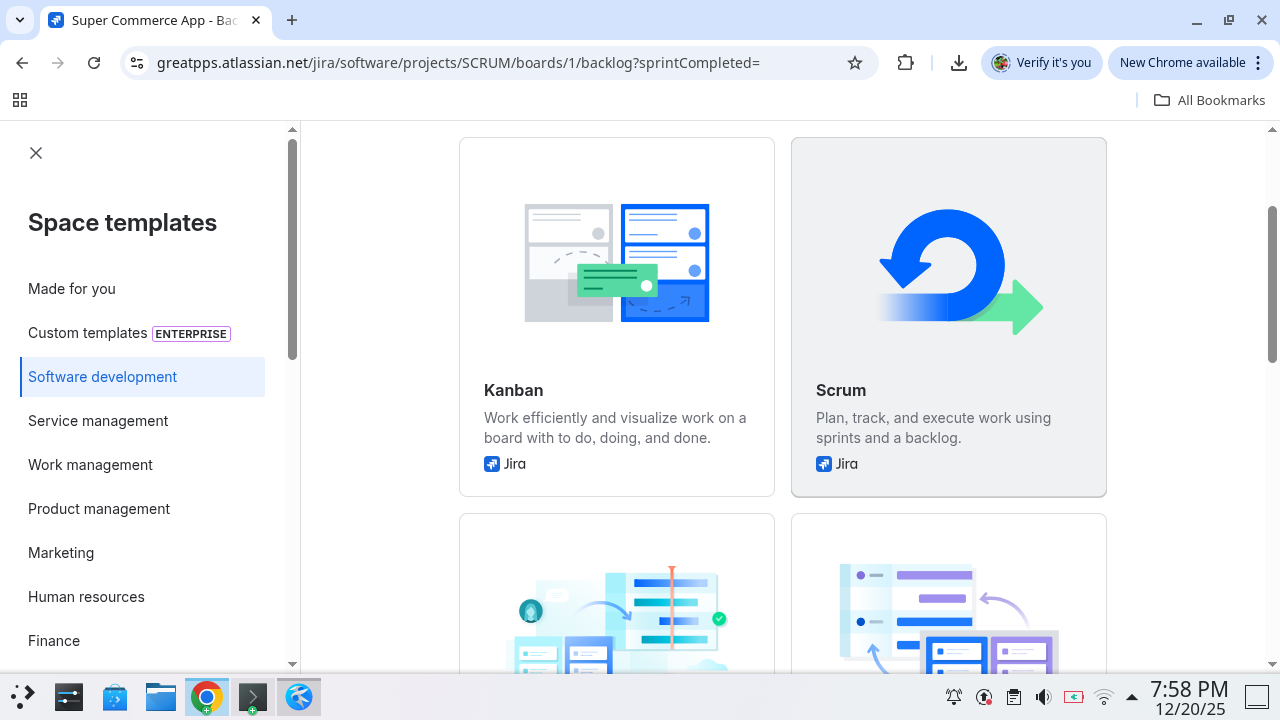Click main page scroll-down arrow

point(1272,664)
